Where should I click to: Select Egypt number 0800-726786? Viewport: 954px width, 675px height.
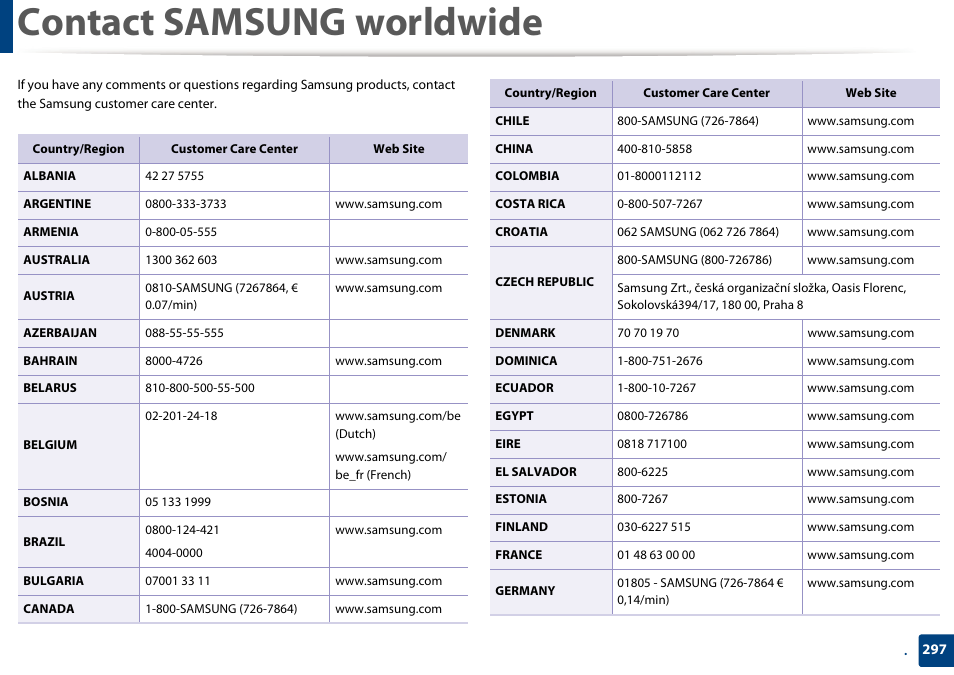pos(652,416)
